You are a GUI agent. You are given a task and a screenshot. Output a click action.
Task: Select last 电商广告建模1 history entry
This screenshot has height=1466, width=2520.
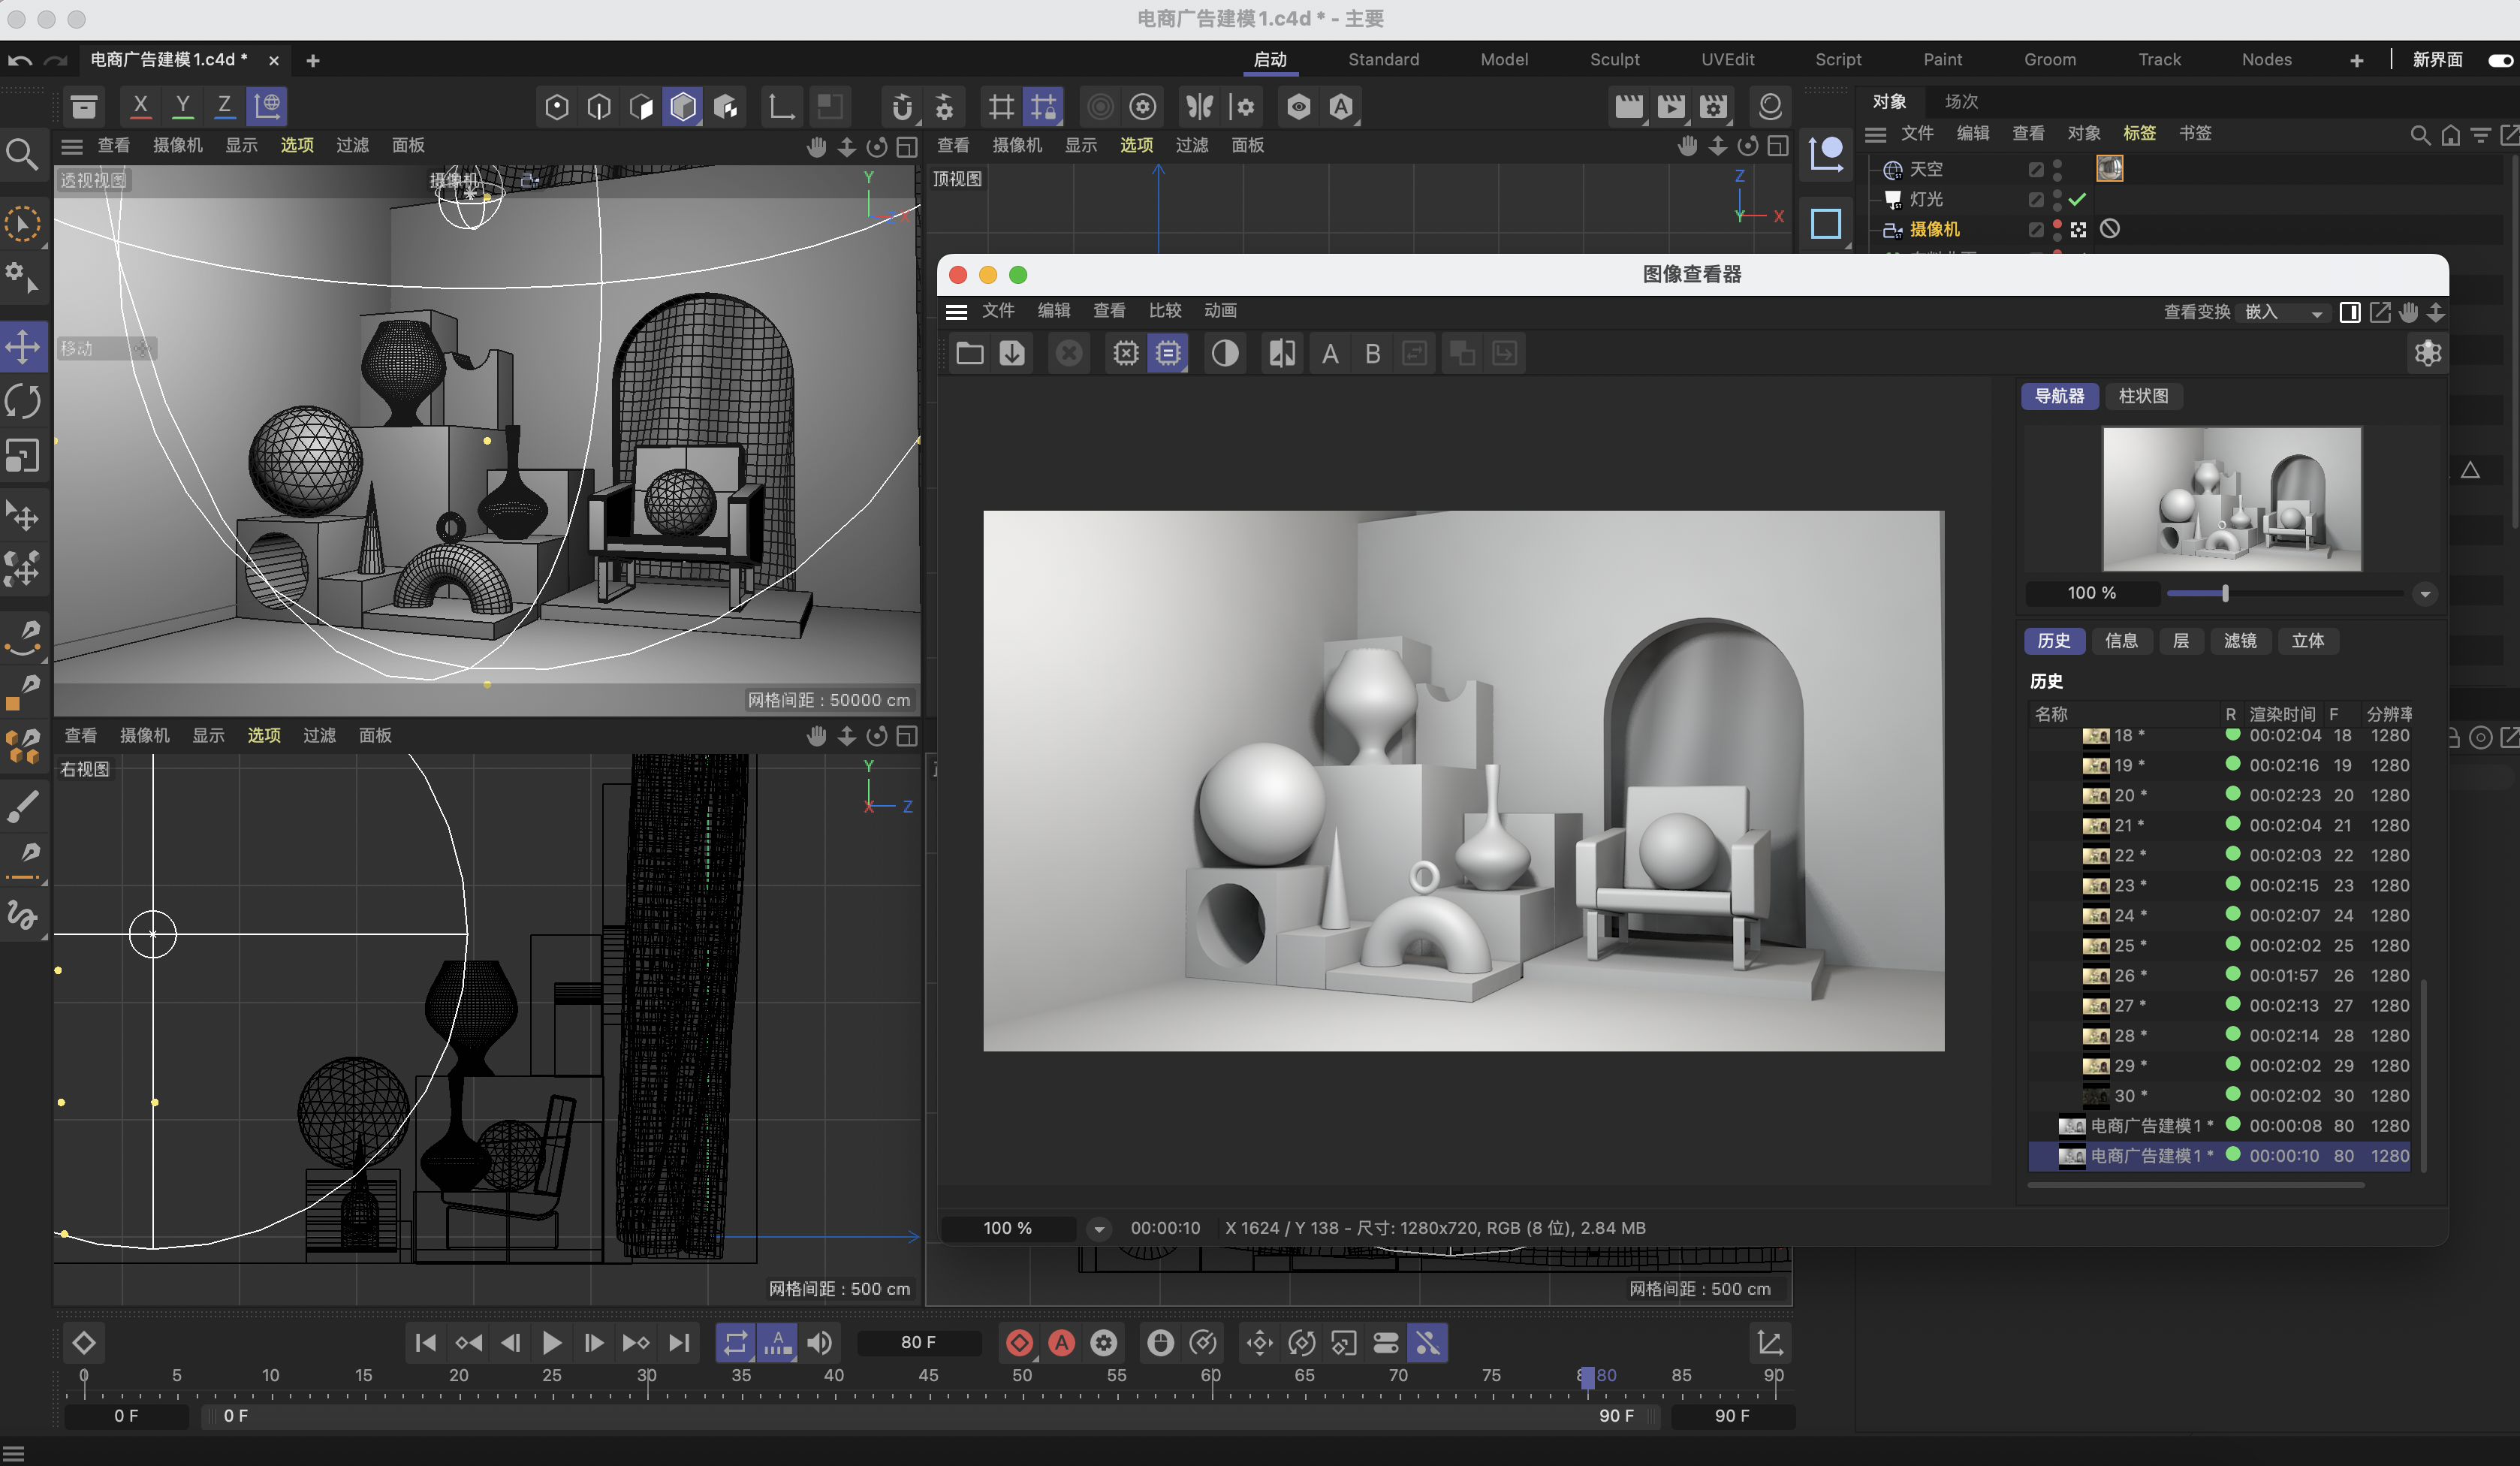pyautogui.click(x=2220, y=1156)
